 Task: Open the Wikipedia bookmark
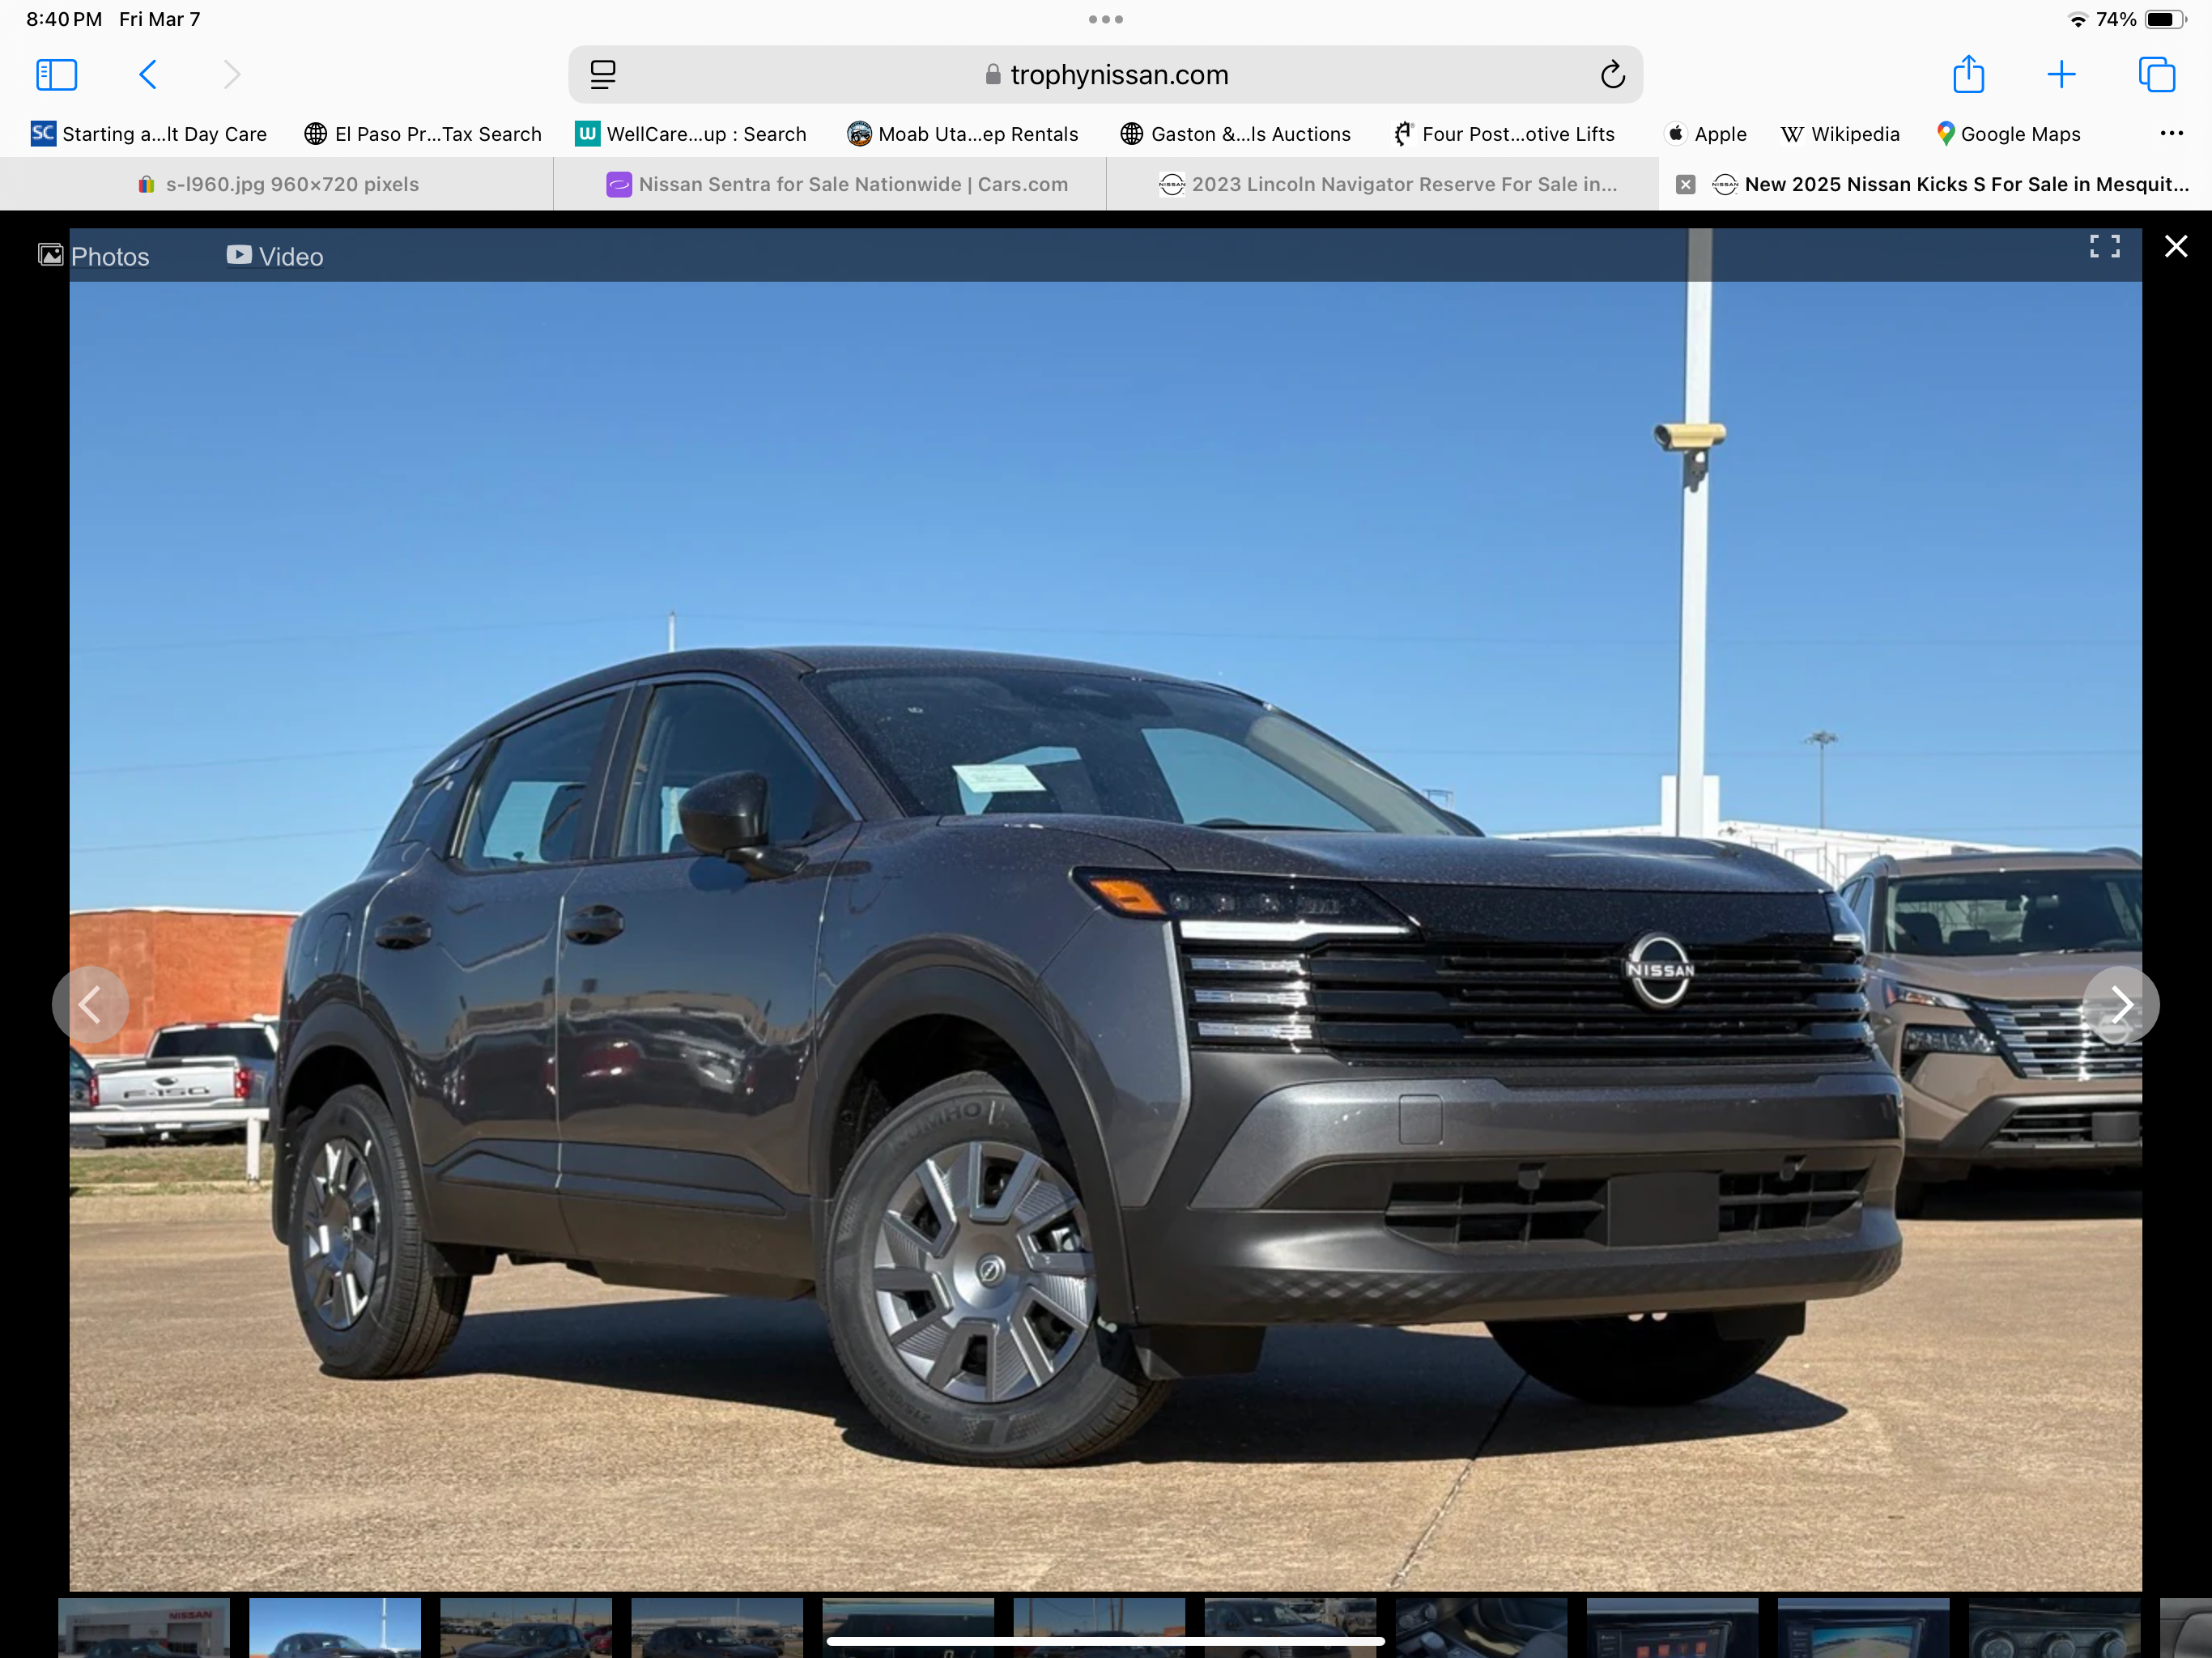(1840, 134)
